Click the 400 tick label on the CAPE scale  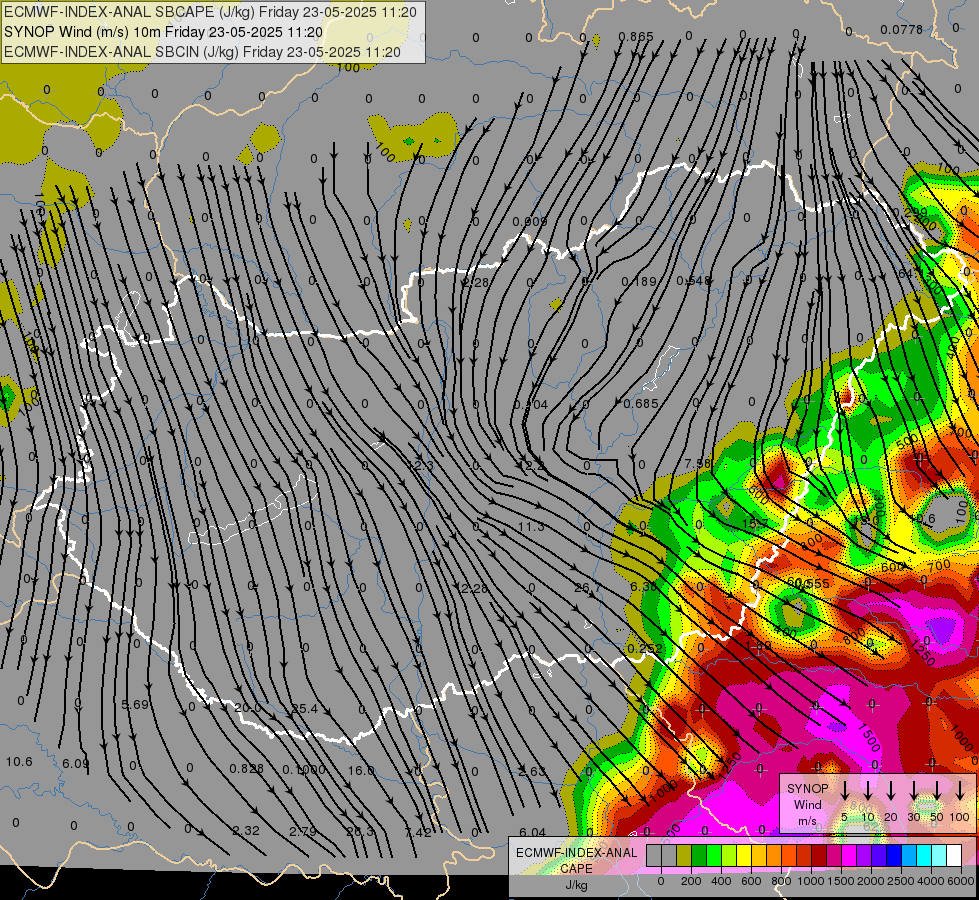coord(721,881)
